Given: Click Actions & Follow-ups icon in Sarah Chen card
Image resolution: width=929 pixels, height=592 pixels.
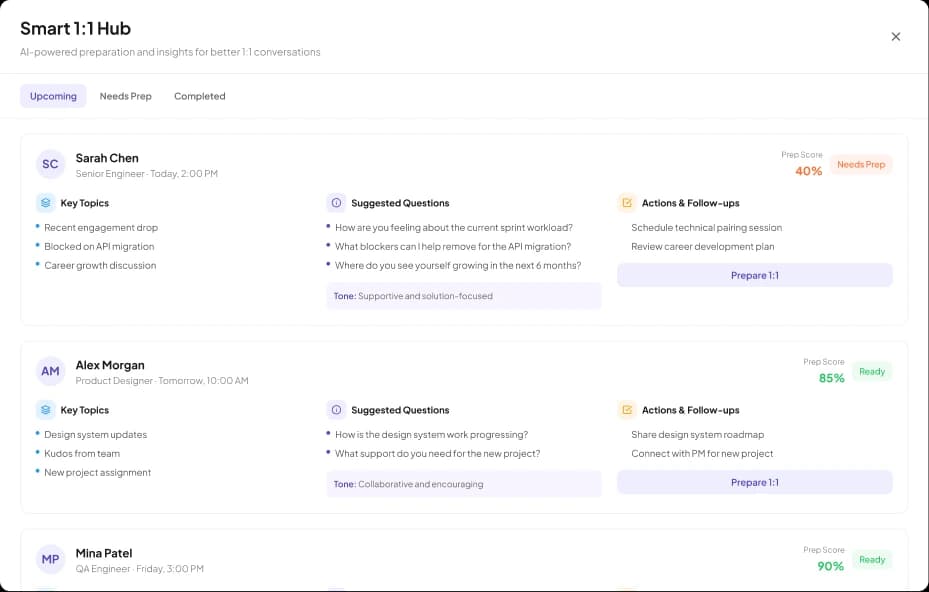Looking at the screenshot, I should pos(627,203).
